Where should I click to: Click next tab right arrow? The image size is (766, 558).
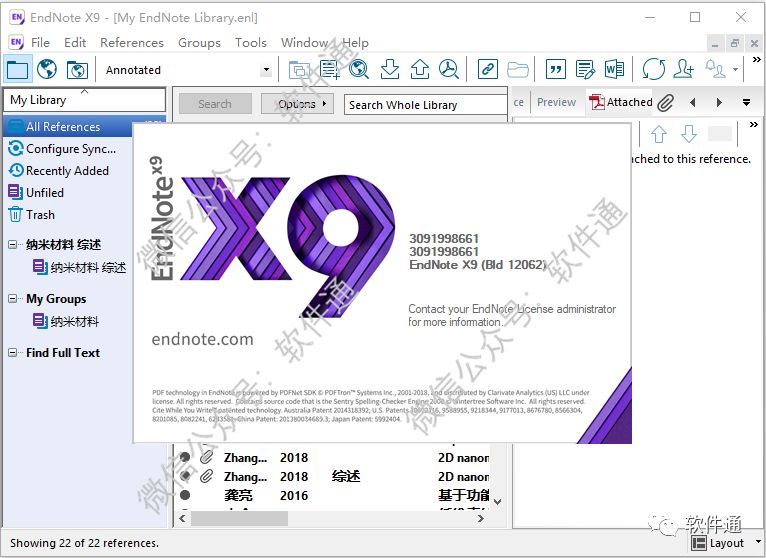719,103
